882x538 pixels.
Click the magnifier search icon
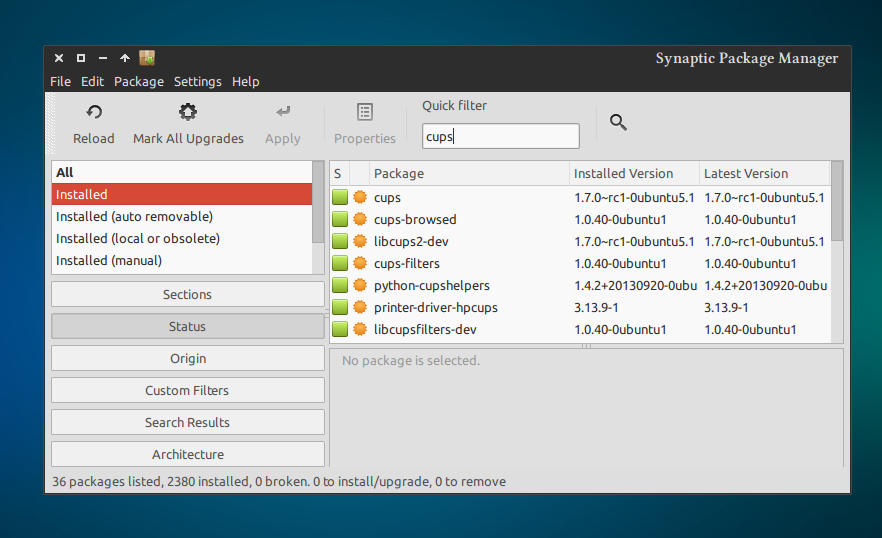[x=618, y=122]
